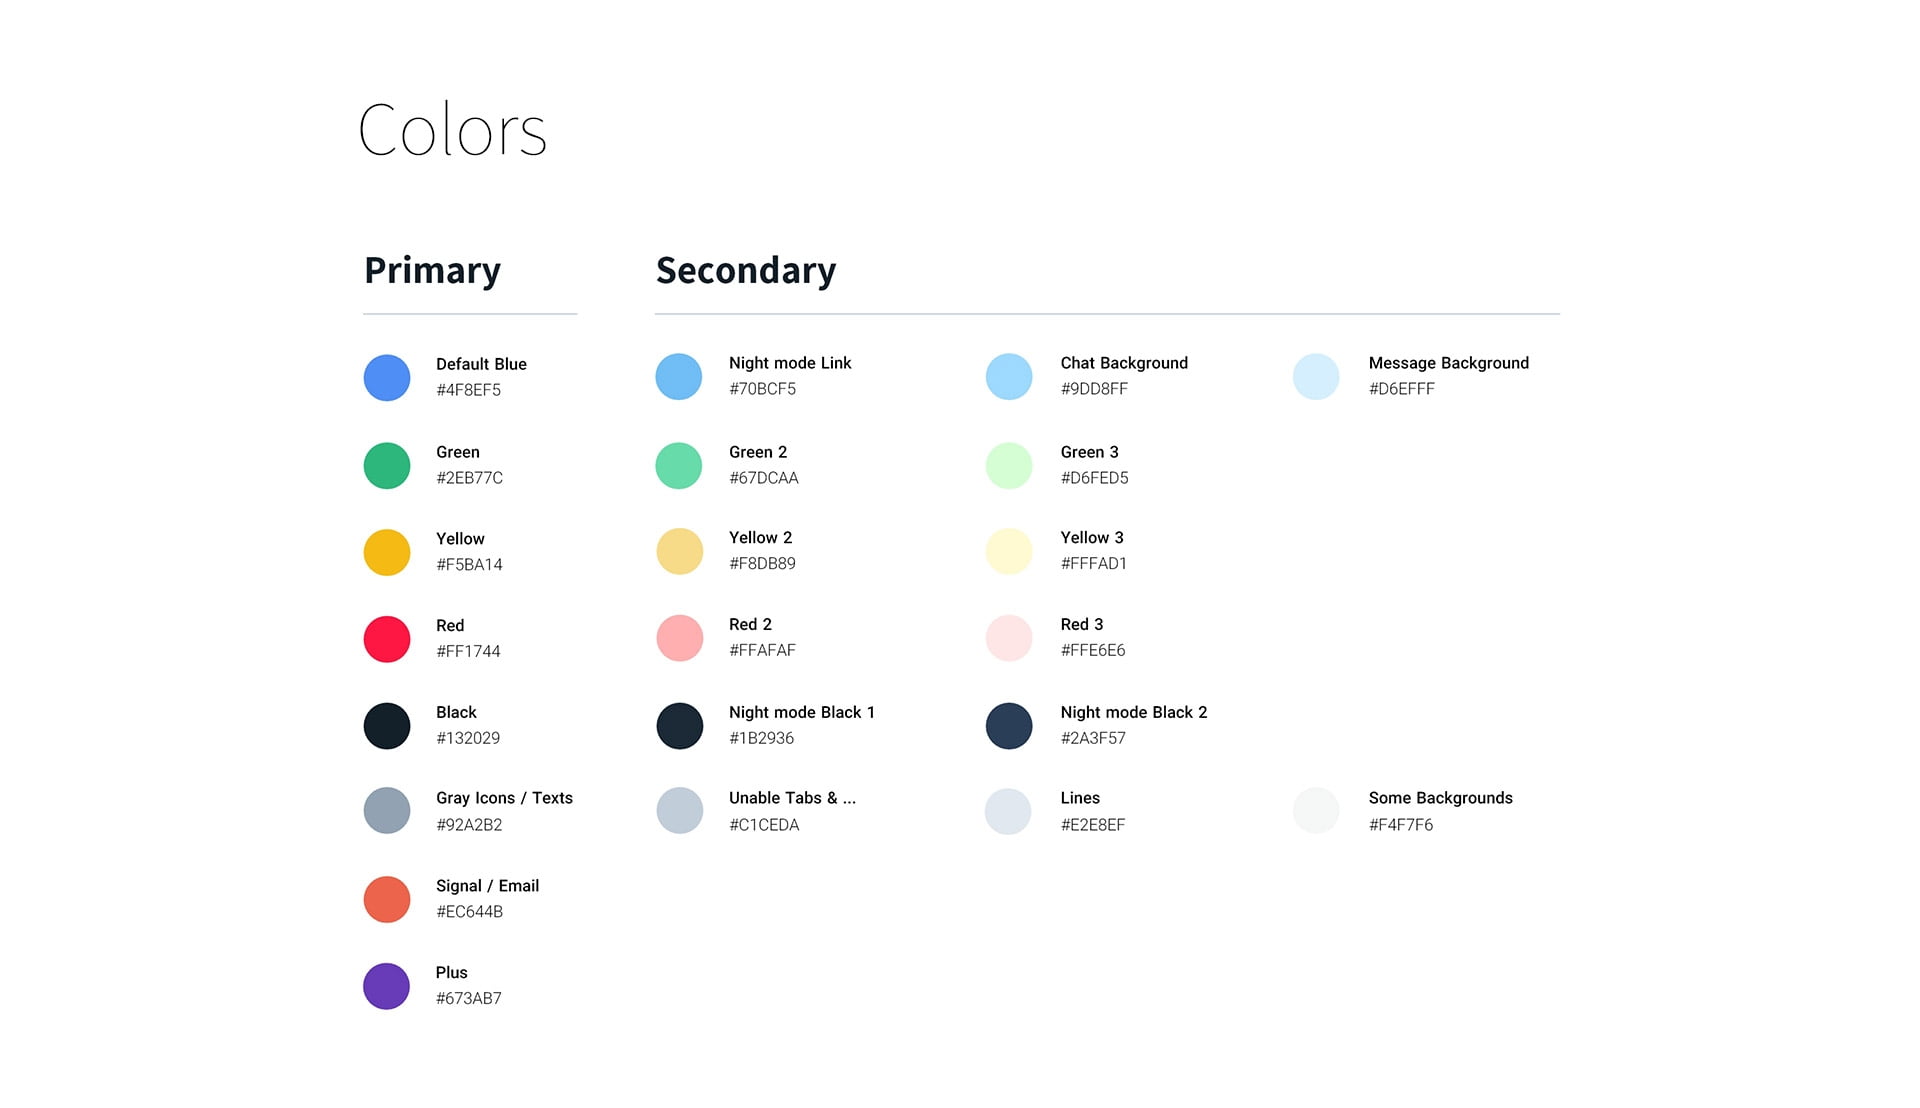The image size is (1920, 1108).
Task: Select the purple Plus color swatch
Action: [x=387, y=986]
